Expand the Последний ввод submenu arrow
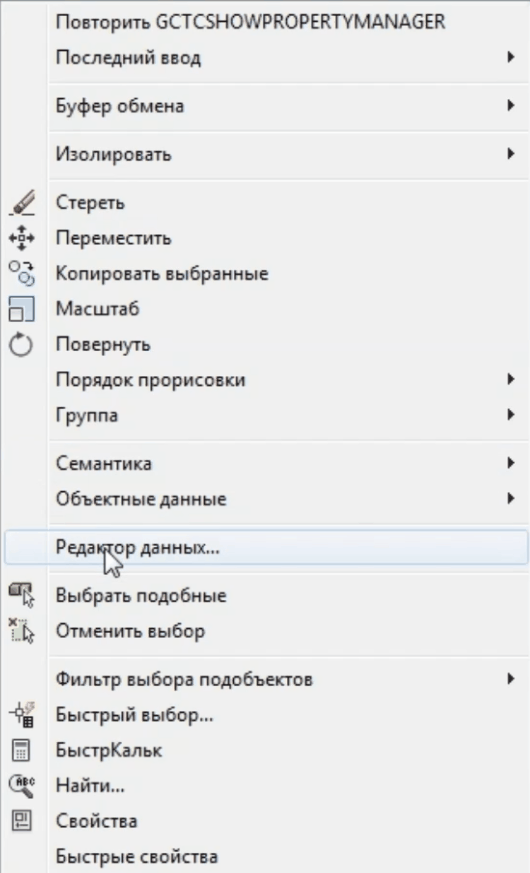Image resolution: width=530 pixels, height=873 pixels. [511, 57]
